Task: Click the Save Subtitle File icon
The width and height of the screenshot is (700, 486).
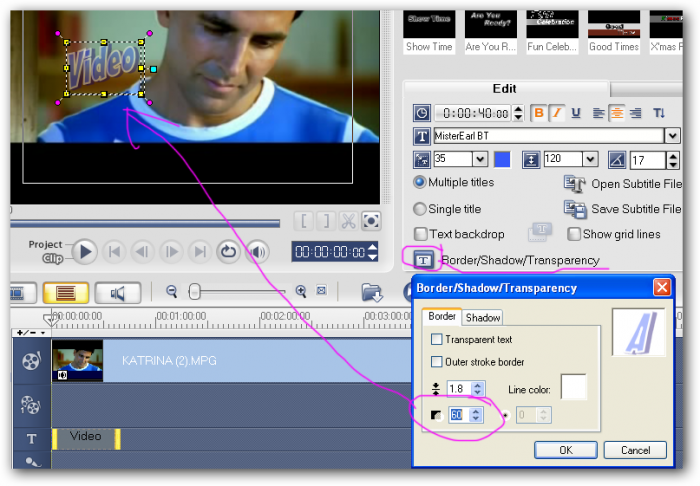Action: point(575,209)
